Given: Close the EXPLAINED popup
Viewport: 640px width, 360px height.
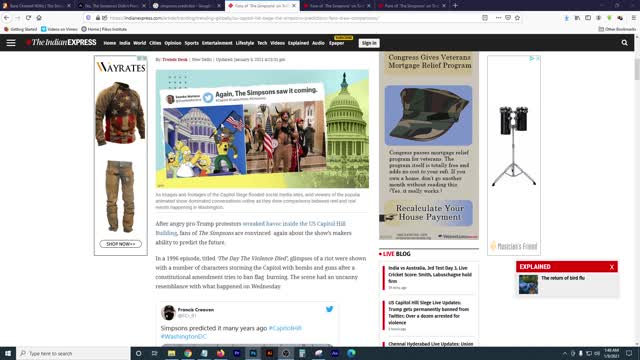Looking at the screenshot, I should [x=611, y=267].
